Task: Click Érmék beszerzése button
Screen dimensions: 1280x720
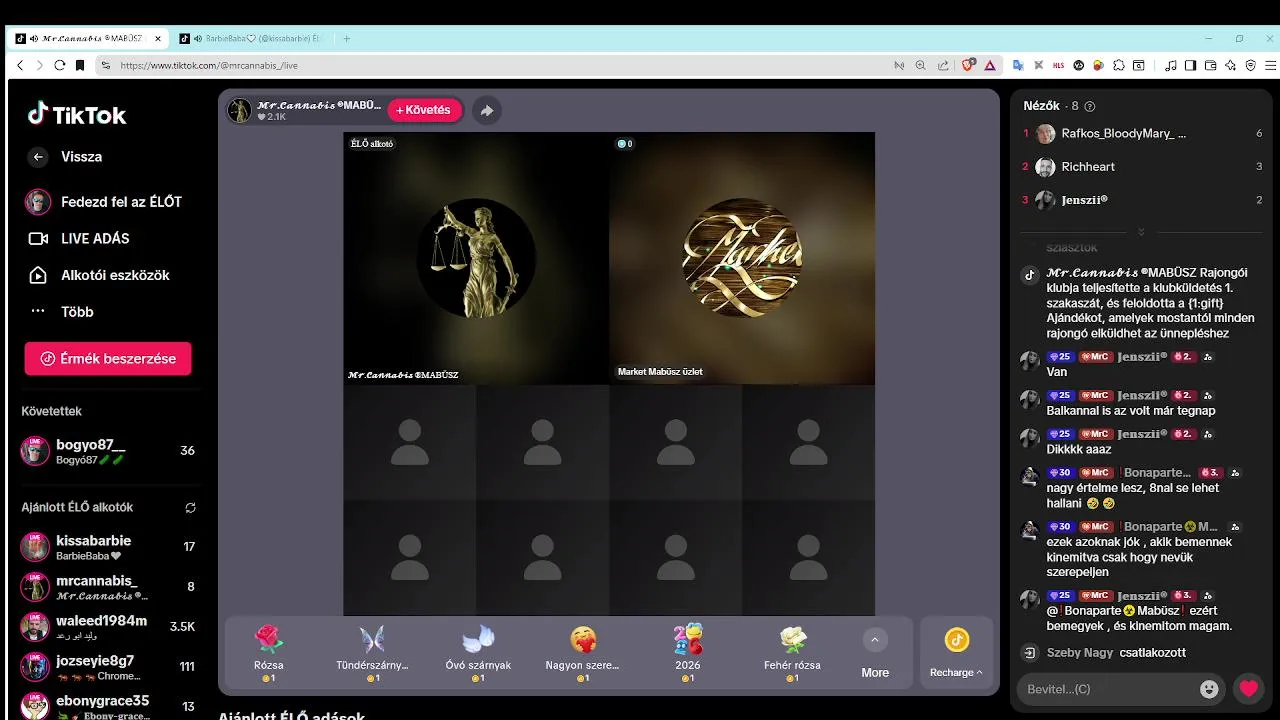Action: [x=108, y=359]
